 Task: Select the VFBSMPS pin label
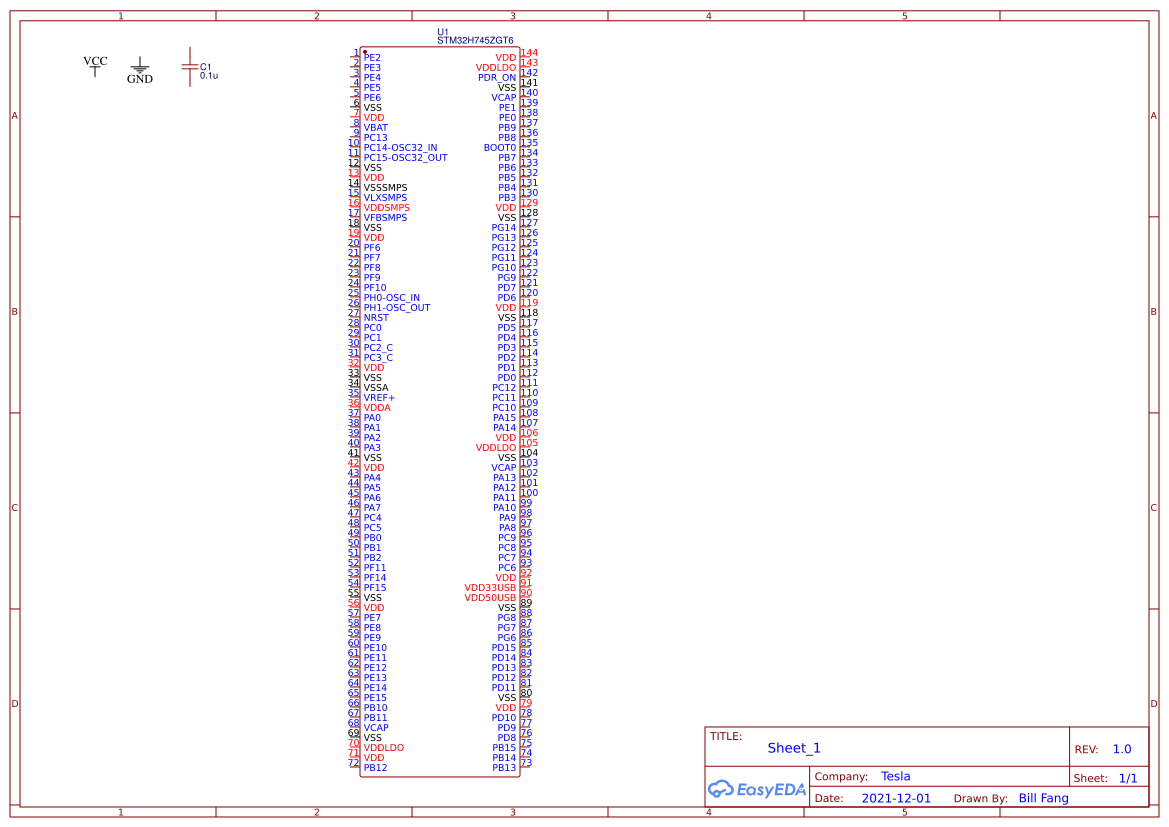[385, 218]
